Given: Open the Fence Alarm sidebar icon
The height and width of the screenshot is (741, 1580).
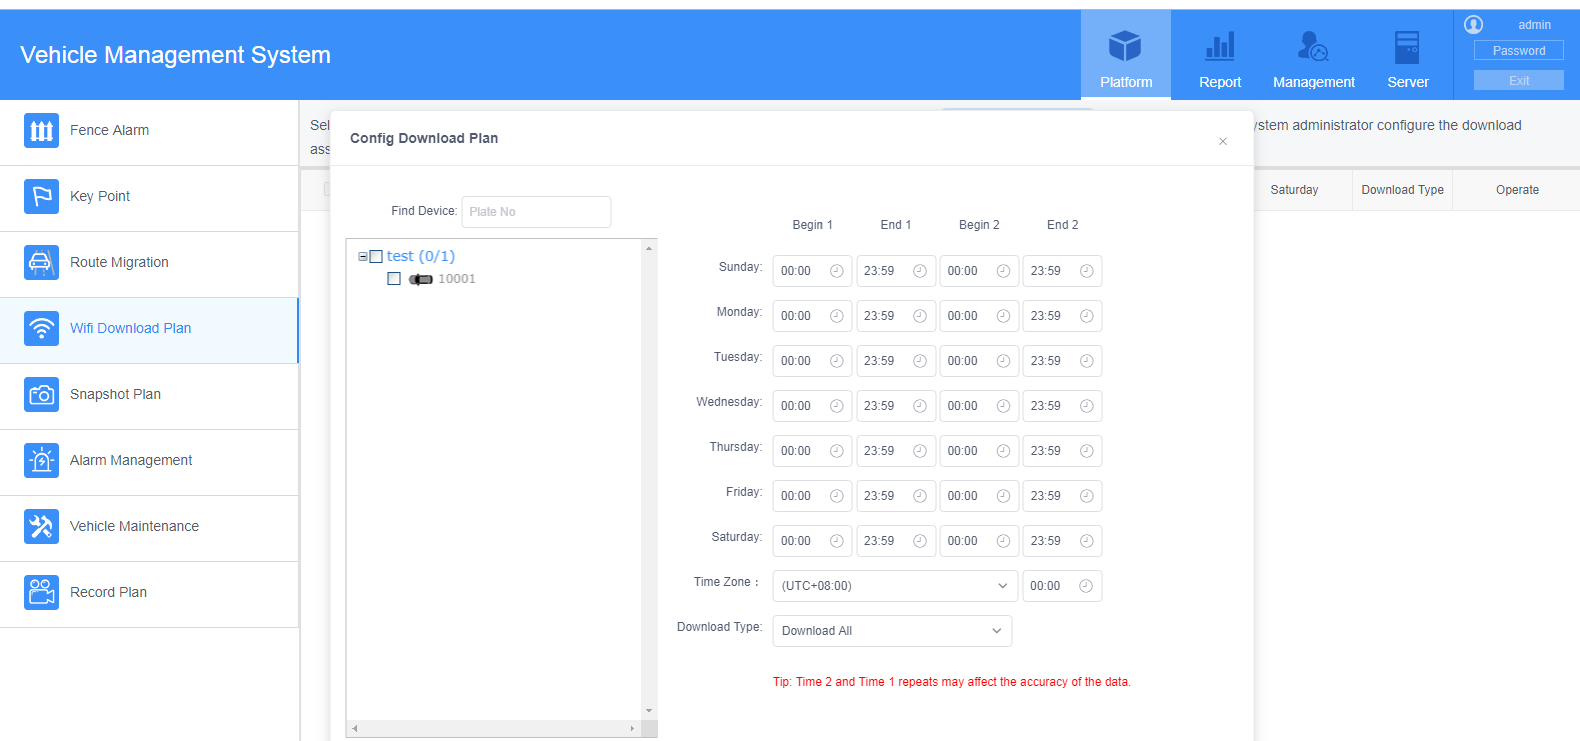Looking at the screenshot, I should click(41, 130).
